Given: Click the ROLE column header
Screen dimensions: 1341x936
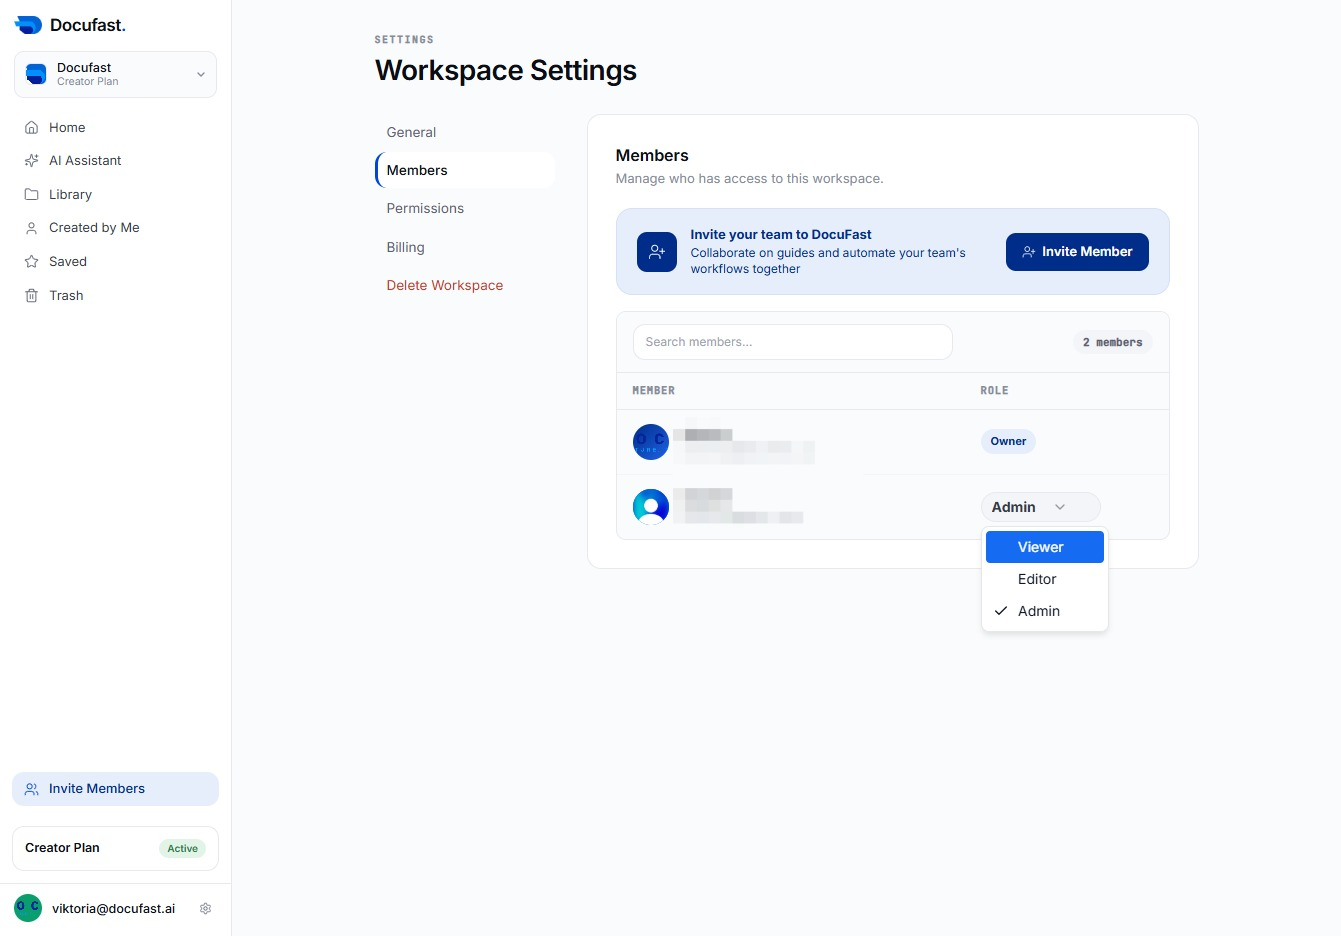Looking at the screenshot, I should click(x=994, y=391).
